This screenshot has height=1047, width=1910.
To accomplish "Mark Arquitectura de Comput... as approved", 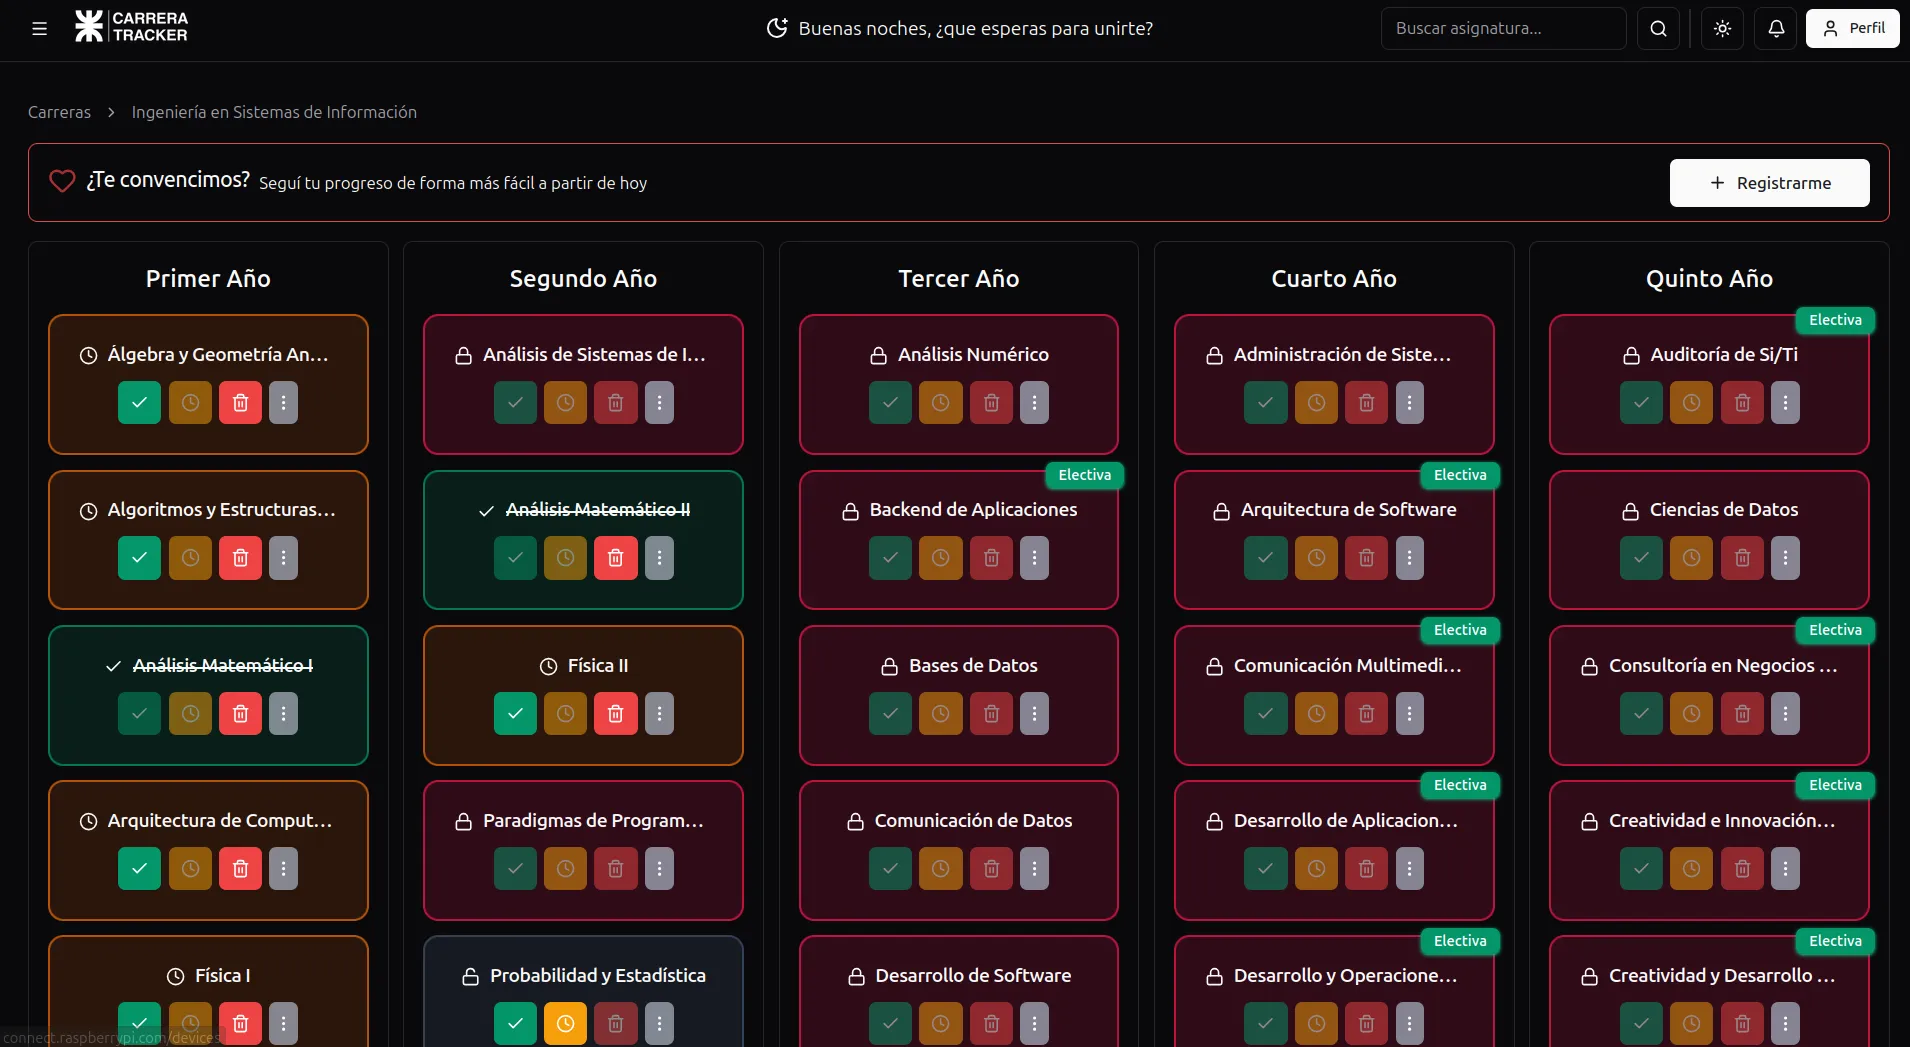I will 139,869.
